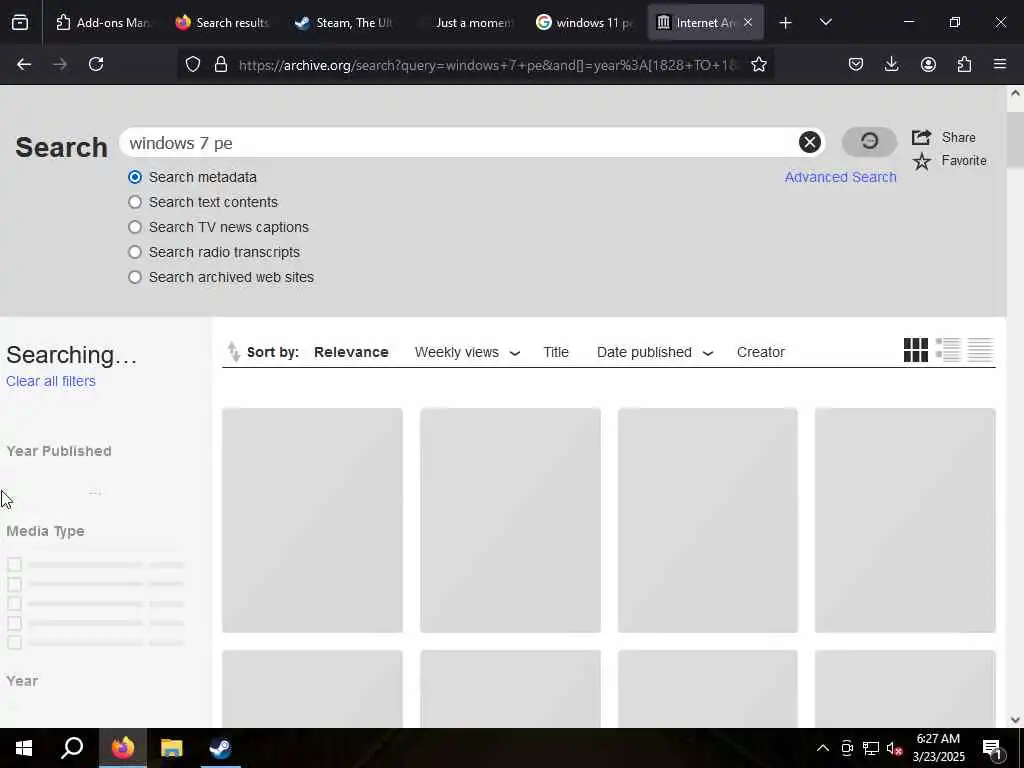
Task: Toggle sort direction arrows icon
Action: point(233,352)
